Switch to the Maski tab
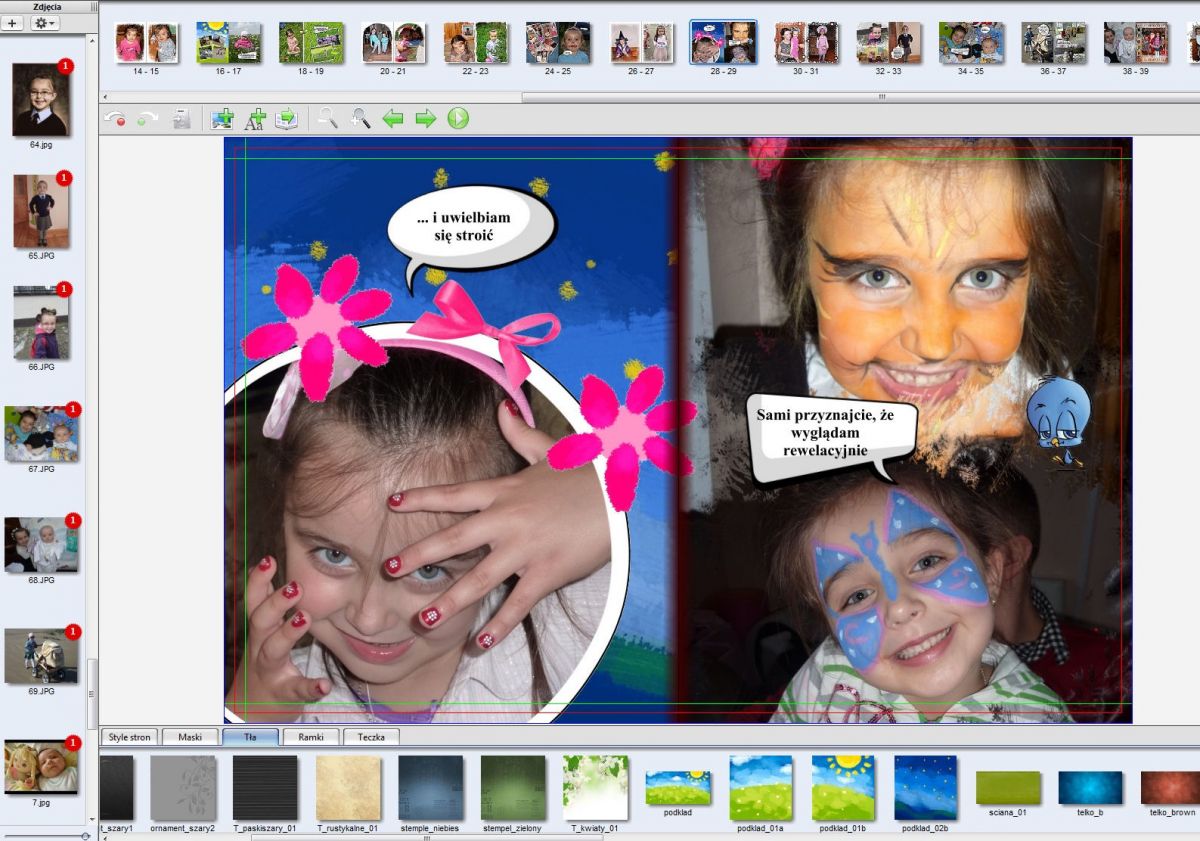Viewport: 1200px width, 841px height. pos(189,737)
